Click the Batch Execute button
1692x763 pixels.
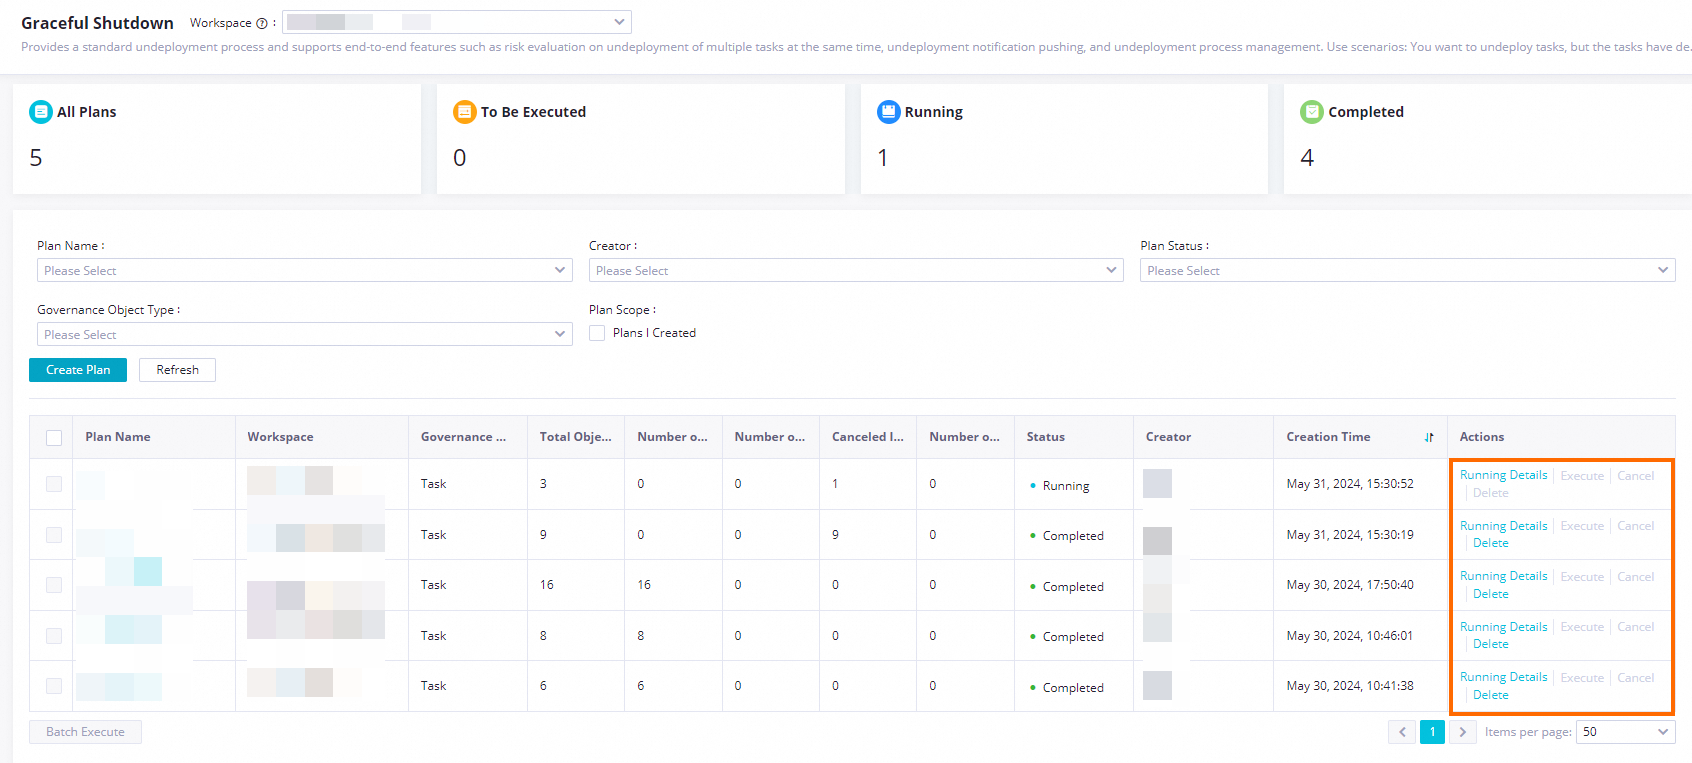click(85, 732)
